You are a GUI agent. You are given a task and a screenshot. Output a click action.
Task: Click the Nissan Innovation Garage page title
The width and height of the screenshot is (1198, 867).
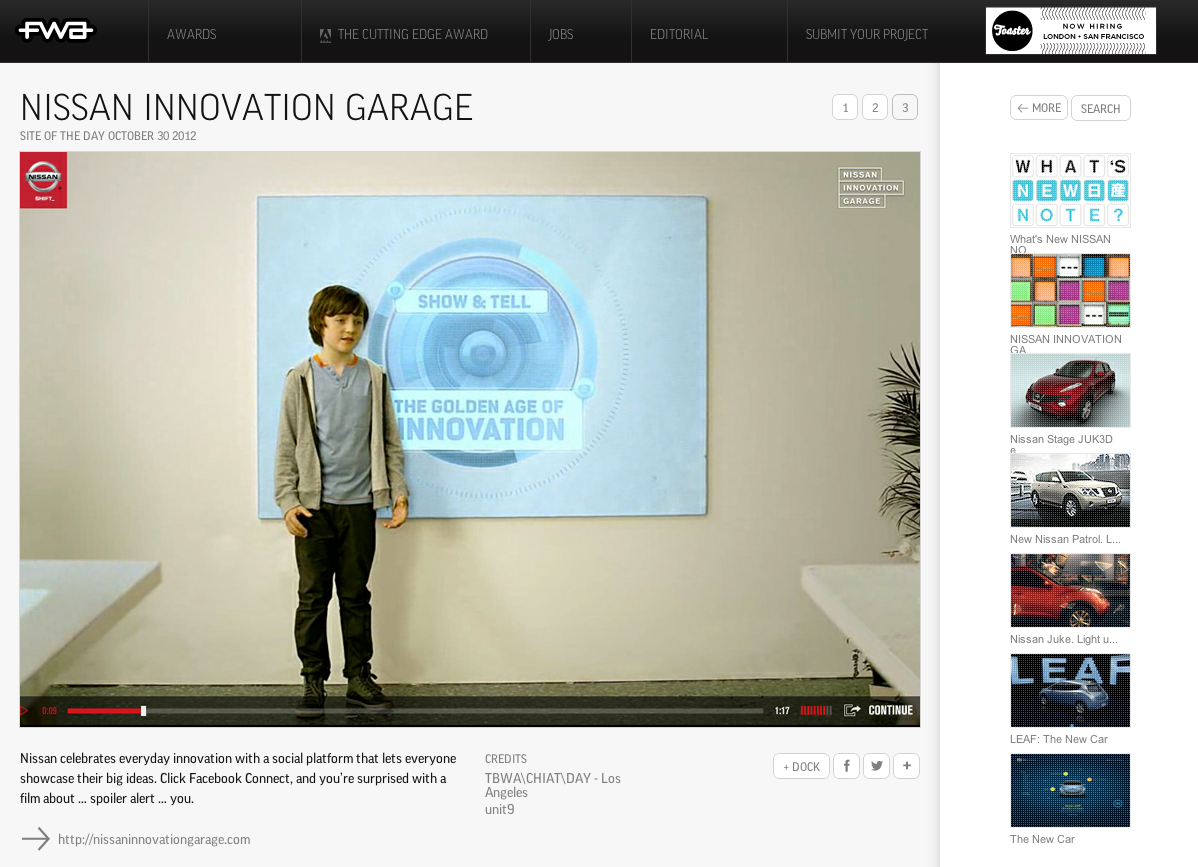coord(246,108)
